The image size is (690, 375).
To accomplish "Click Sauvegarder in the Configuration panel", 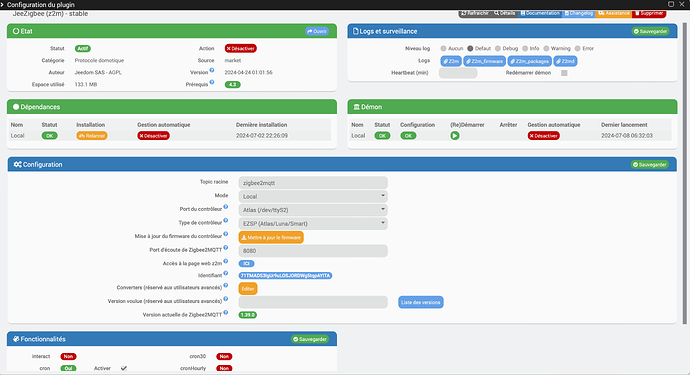I will [650, 165].
